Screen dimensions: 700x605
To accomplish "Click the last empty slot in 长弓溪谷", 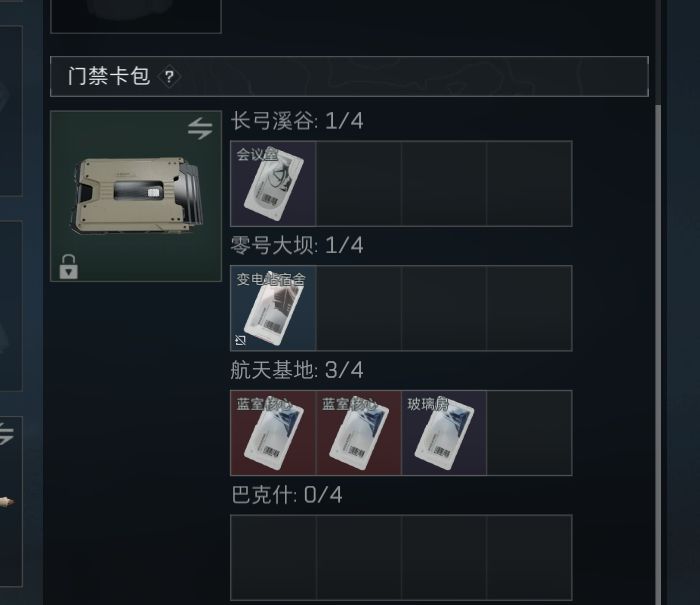I will click(x=529, y=184).
